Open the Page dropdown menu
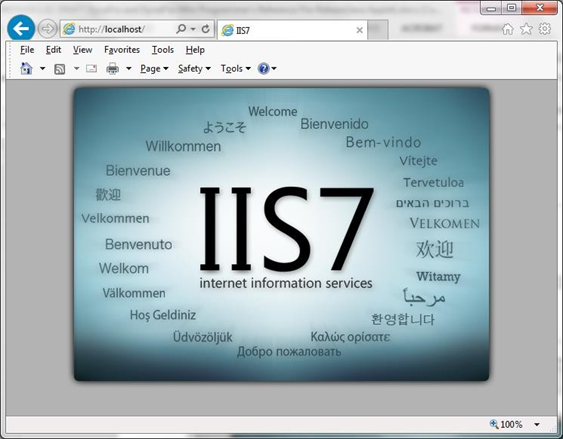The width and height of the screenshot is (563, 439). tap(154, 69)
